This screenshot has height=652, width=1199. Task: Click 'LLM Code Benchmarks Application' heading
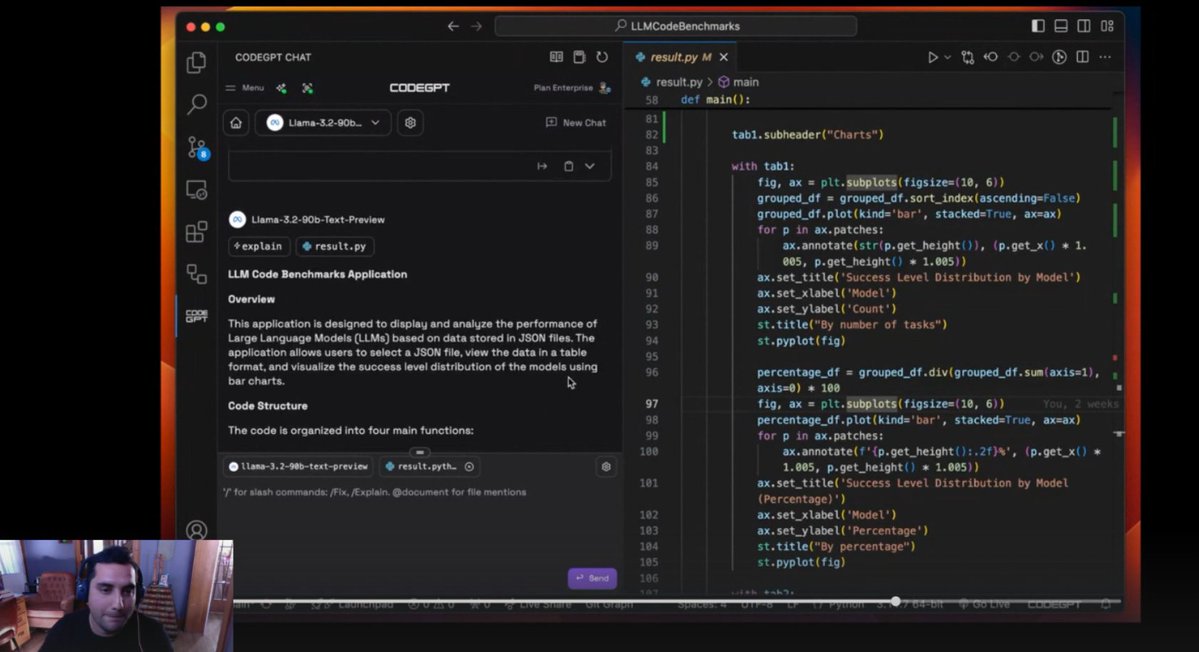coord(317,274)
